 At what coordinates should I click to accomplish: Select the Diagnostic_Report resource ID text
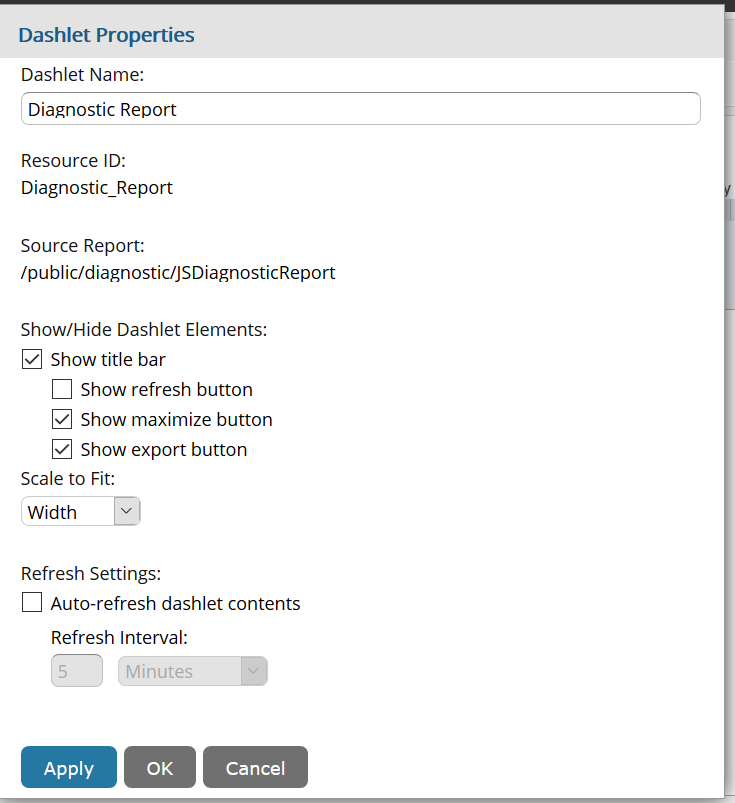click(97, 188)
